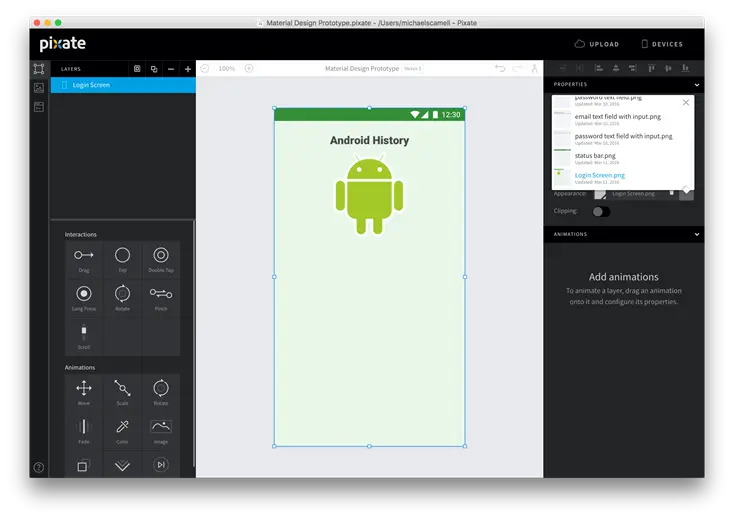This screenshot has width=734, height=520.
Task: Choose the Move animation icon
Action: click(84, 388)
